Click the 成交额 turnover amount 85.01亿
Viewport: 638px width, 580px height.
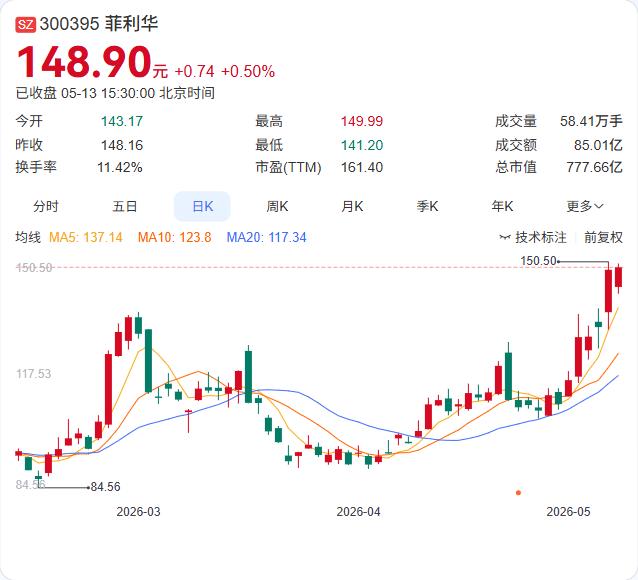pos(598,145)
